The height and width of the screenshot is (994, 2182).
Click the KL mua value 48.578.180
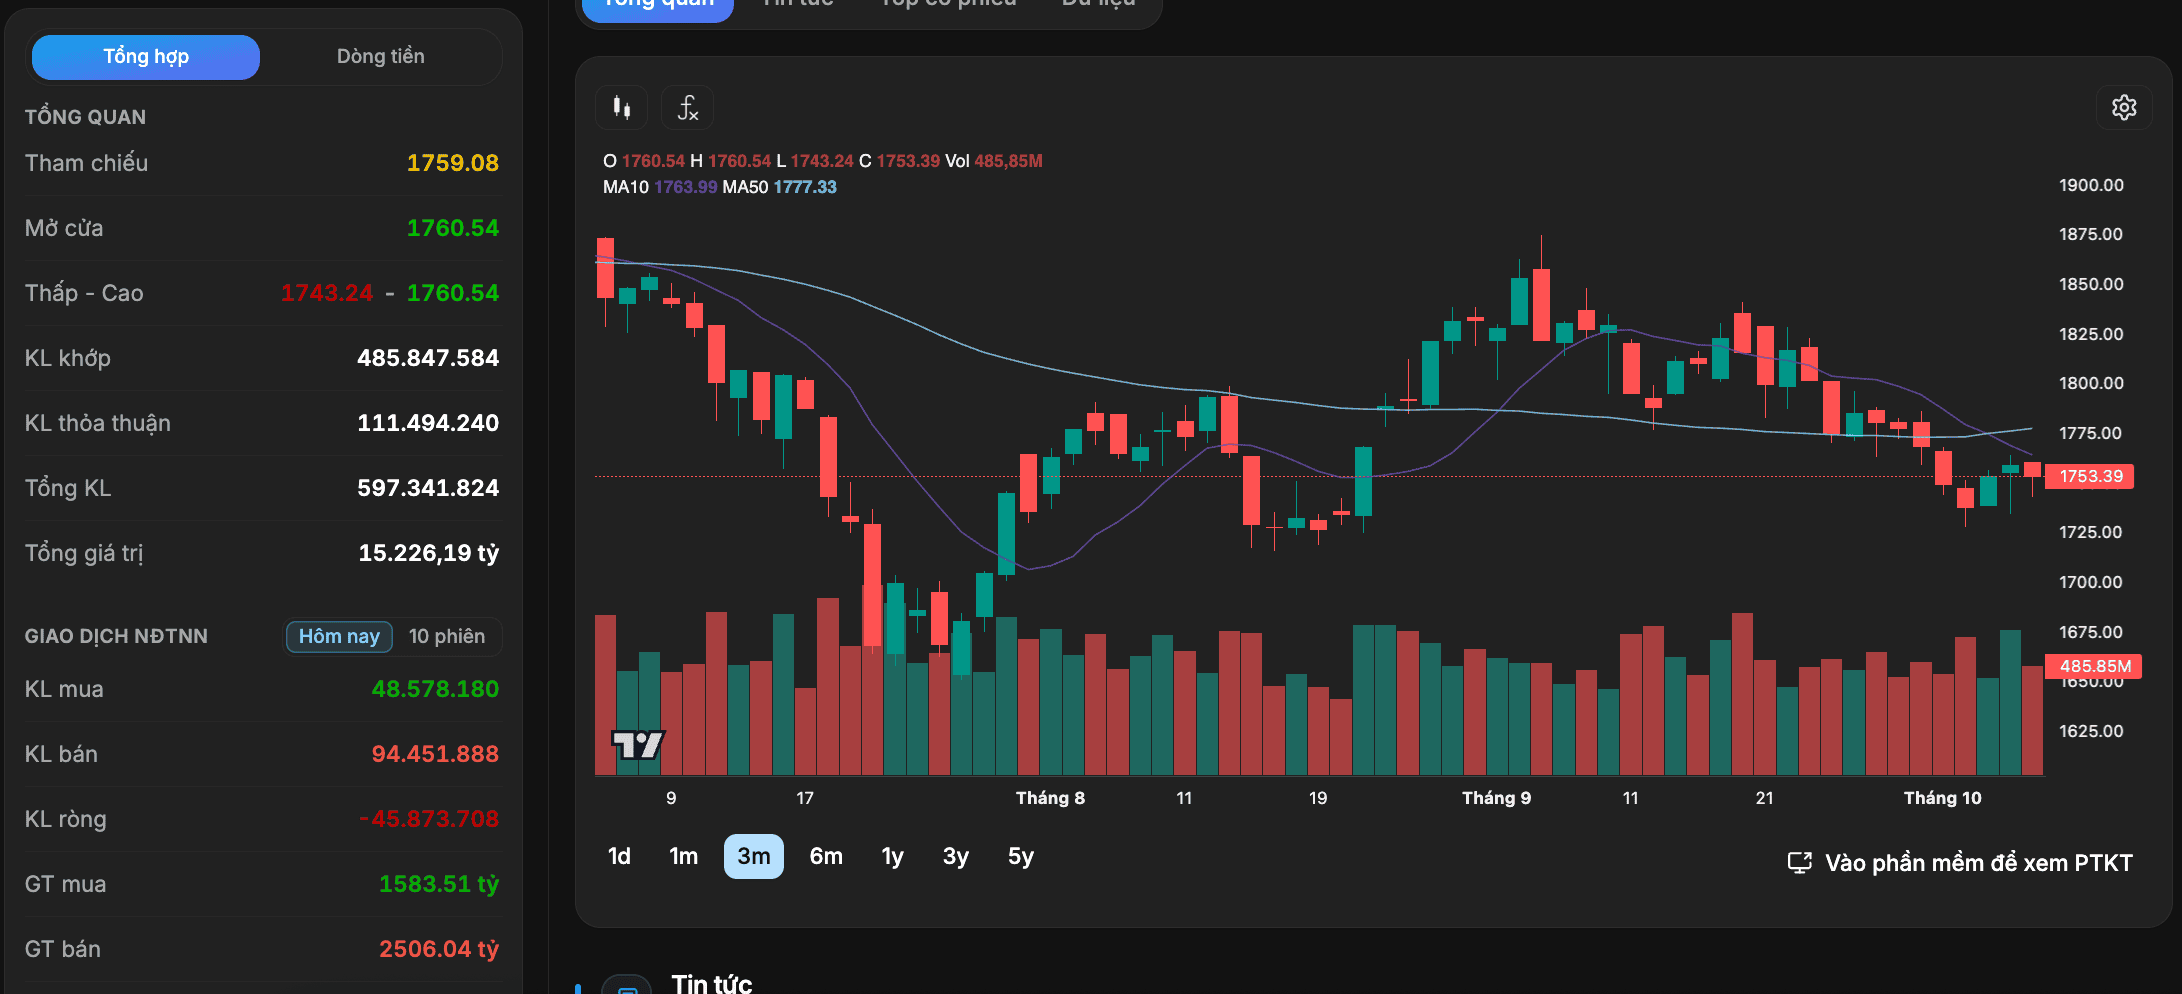coord(435,689)
